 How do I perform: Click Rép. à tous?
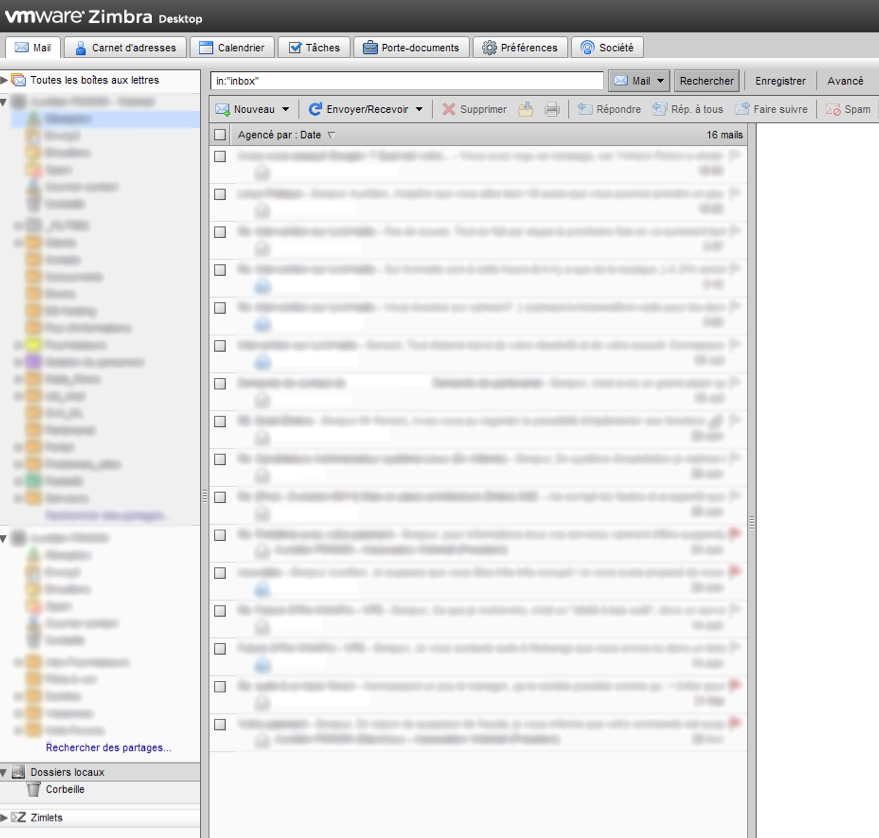tap(688, 109)
